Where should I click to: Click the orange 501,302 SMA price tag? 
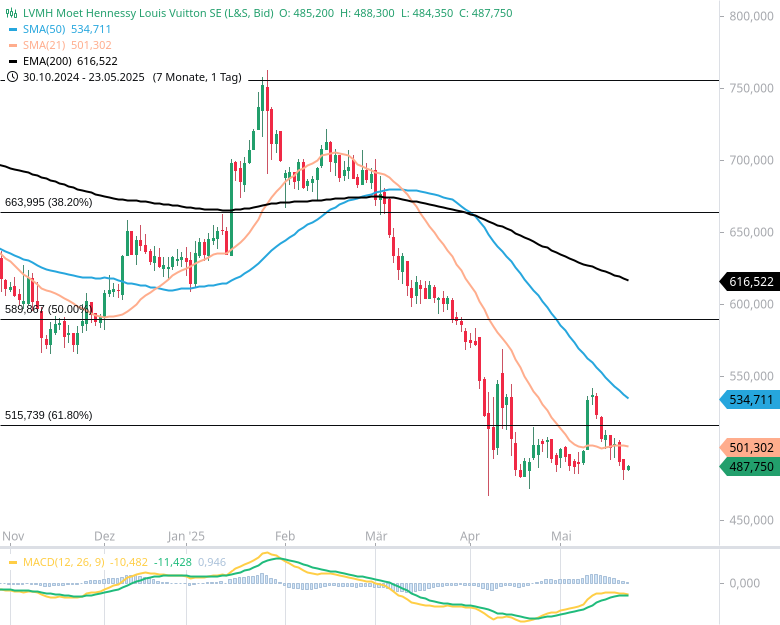coord(750,448)
